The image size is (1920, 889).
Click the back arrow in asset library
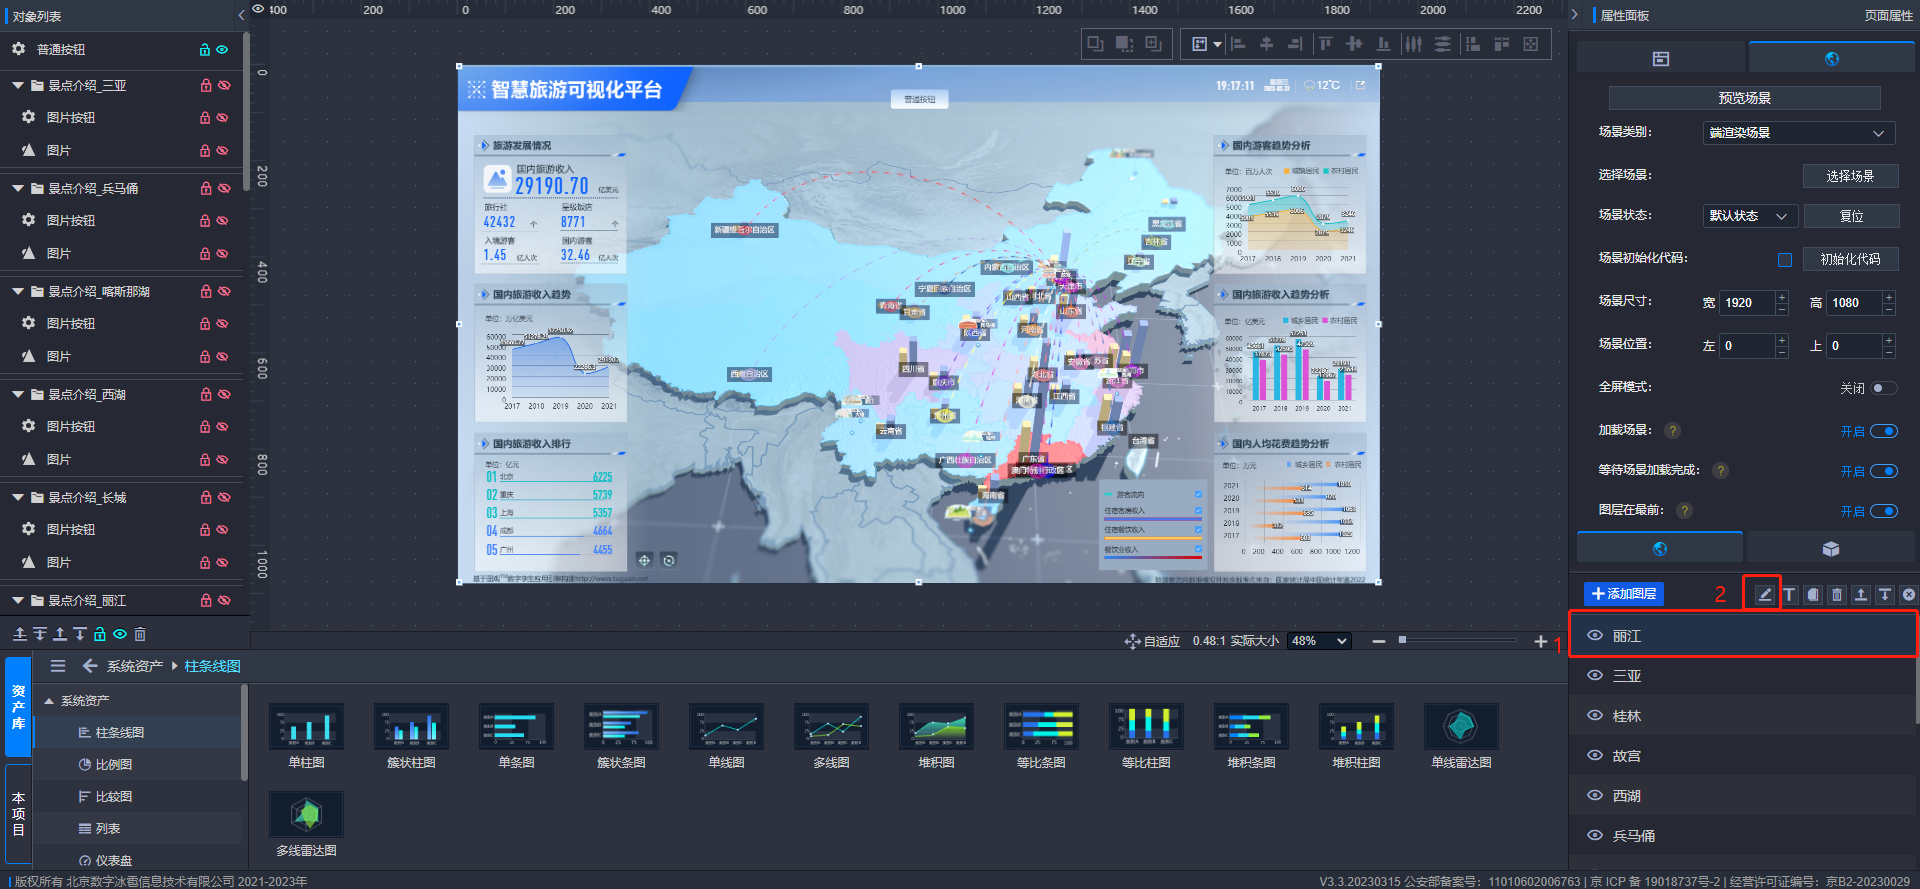point(90,666)
